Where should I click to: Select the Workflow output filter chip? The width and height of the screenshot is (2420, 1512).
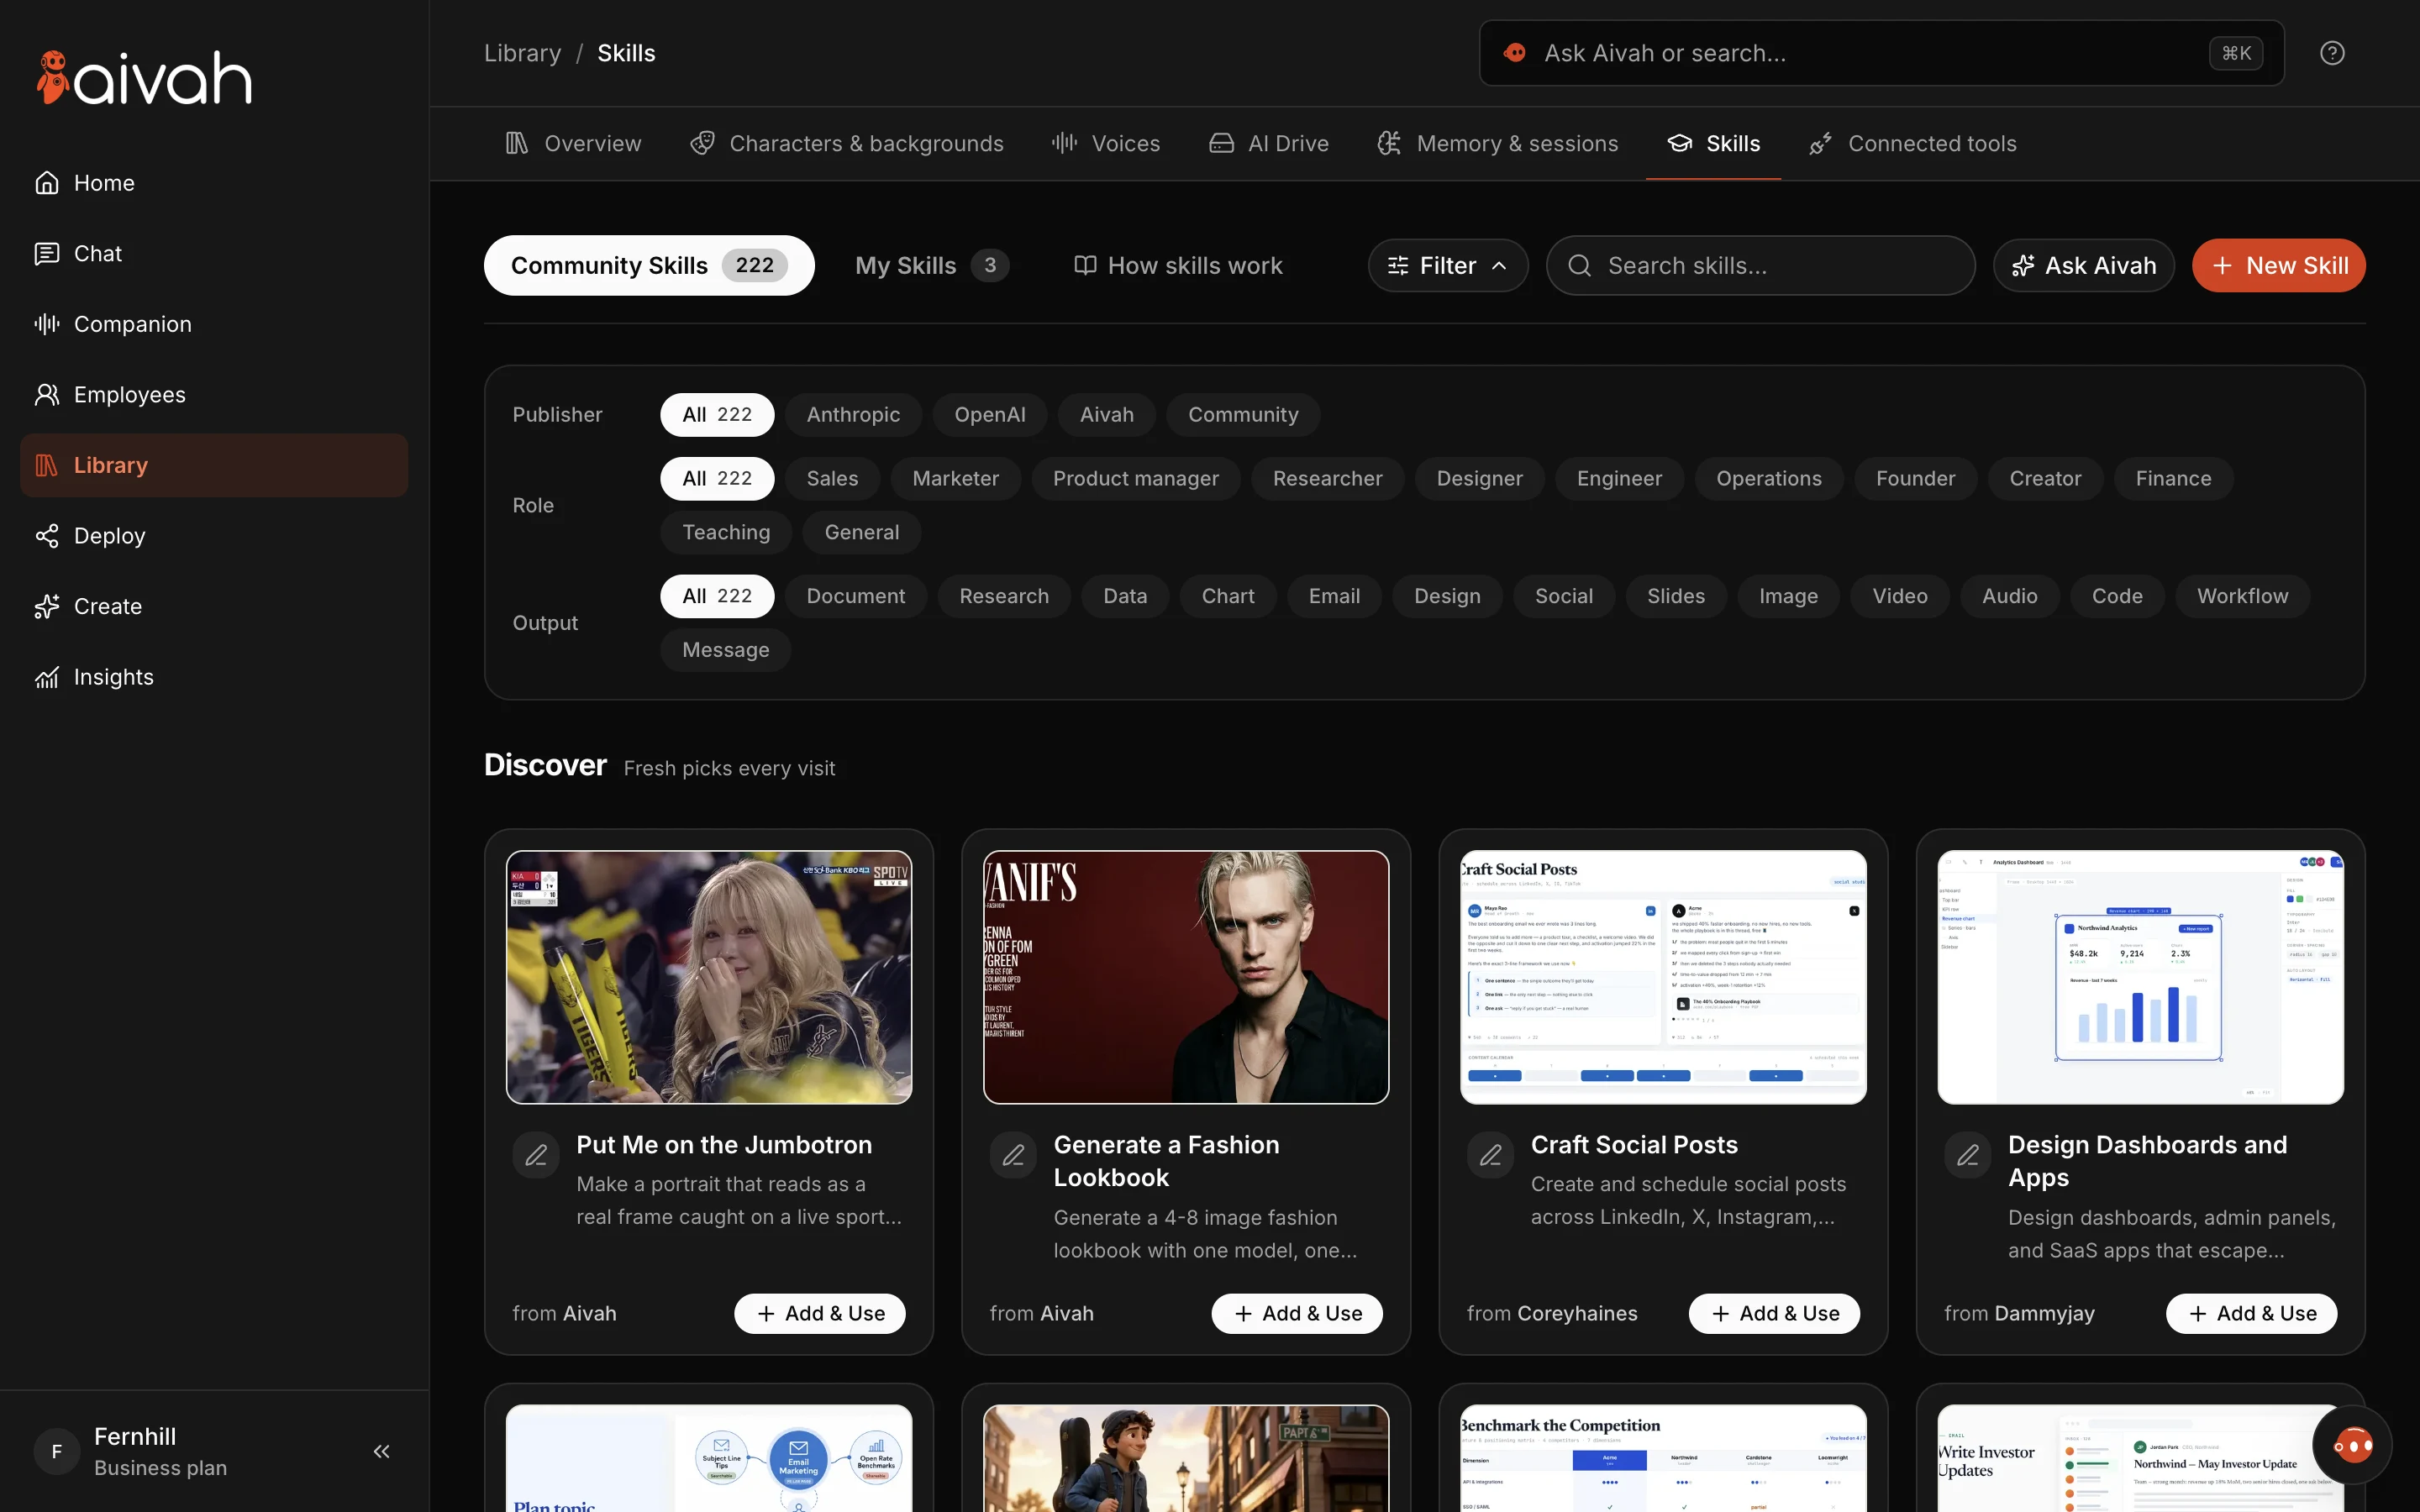pyautogui.click(x=2242, y=596)
